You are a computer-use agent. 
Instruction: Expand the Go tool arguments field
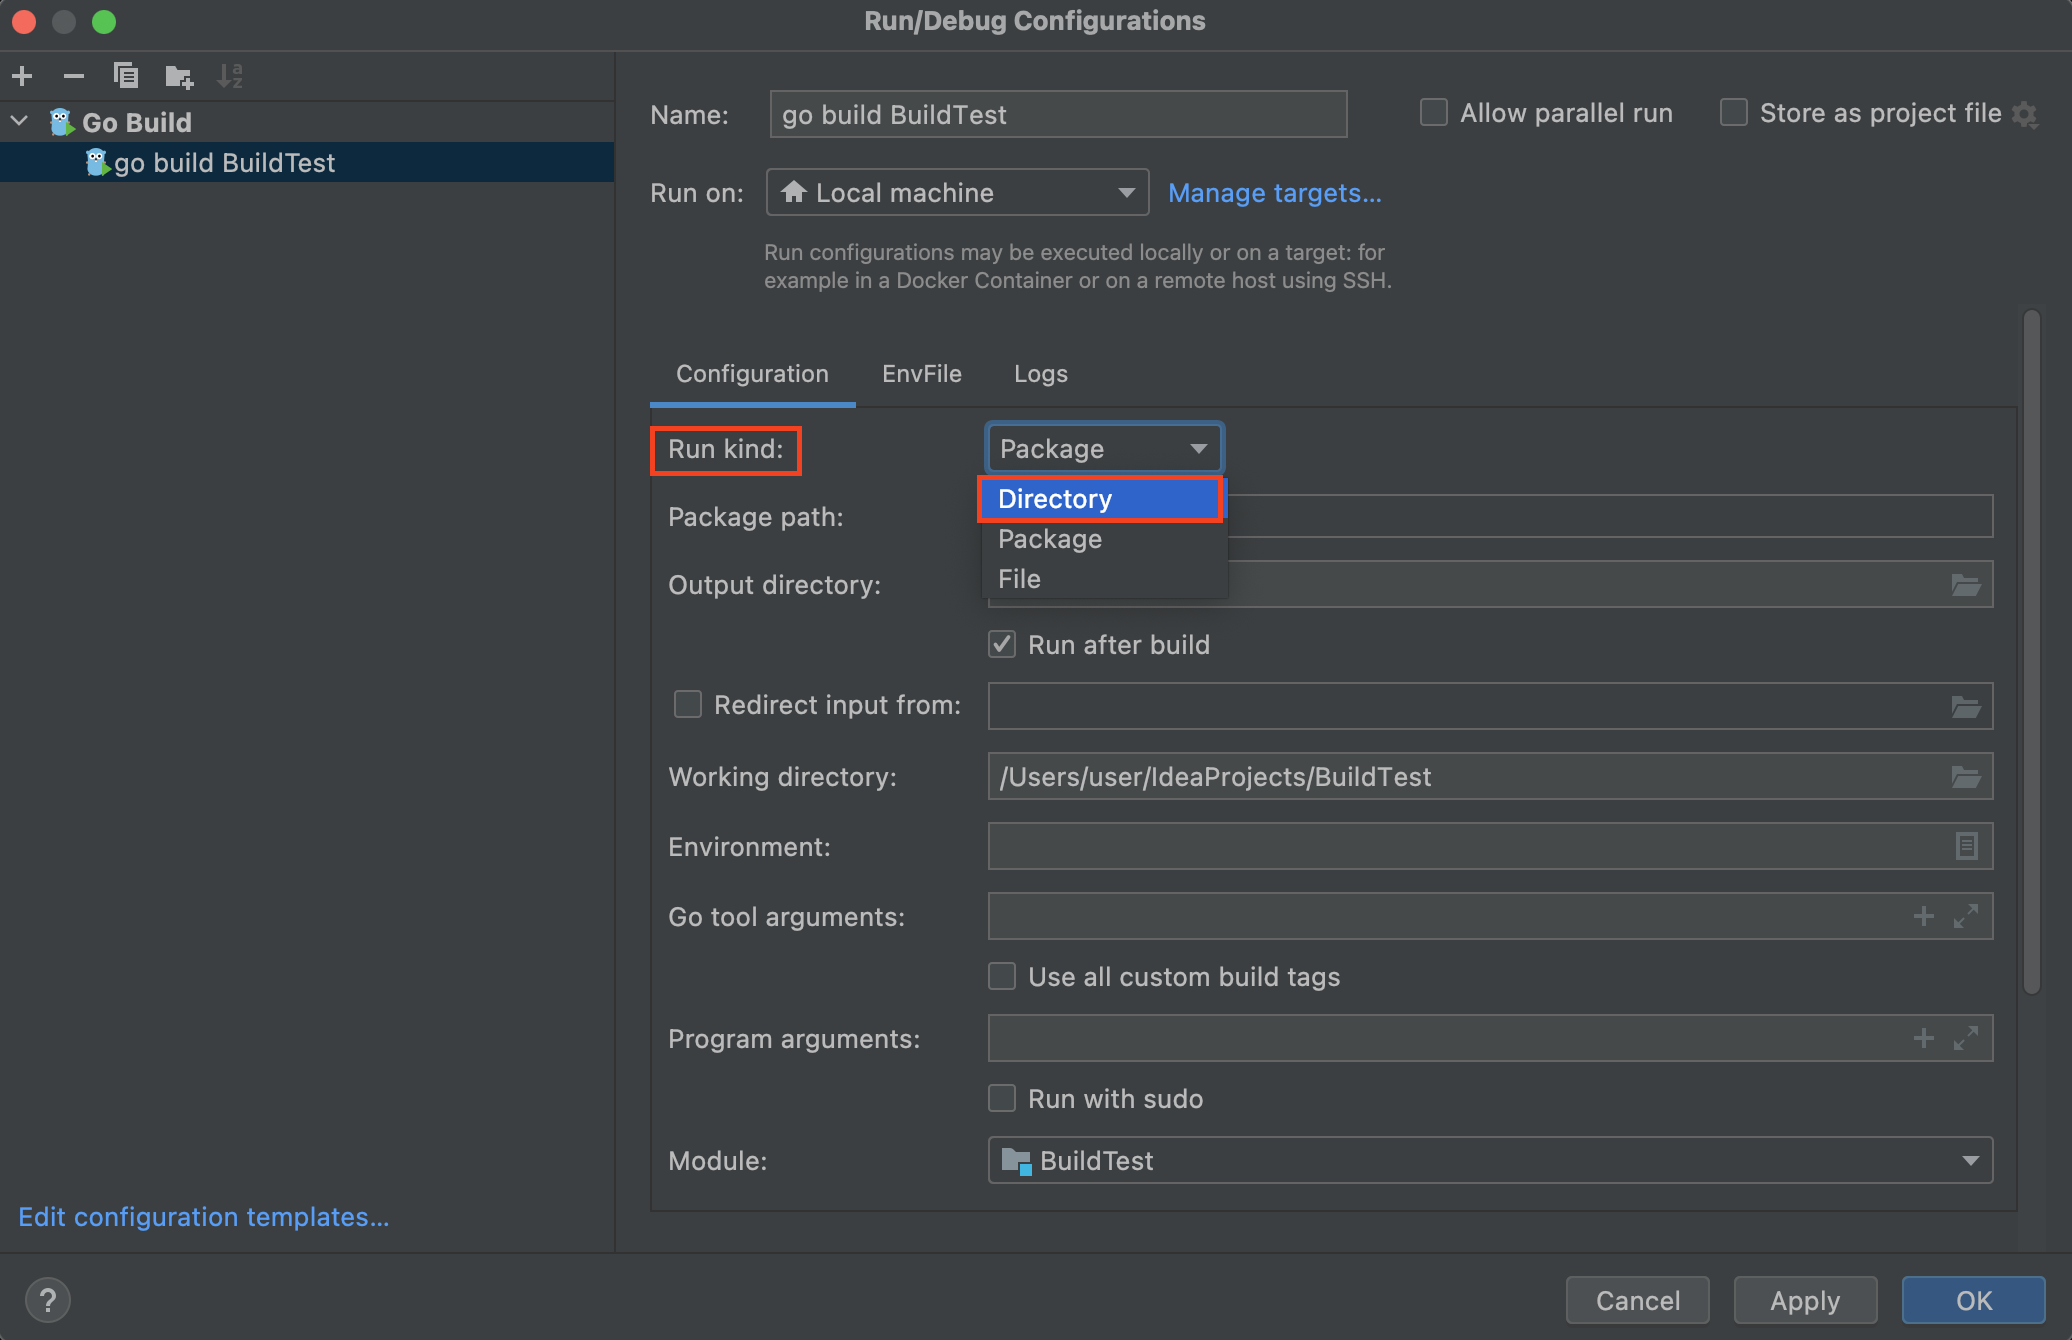(x=1965, y=917)
